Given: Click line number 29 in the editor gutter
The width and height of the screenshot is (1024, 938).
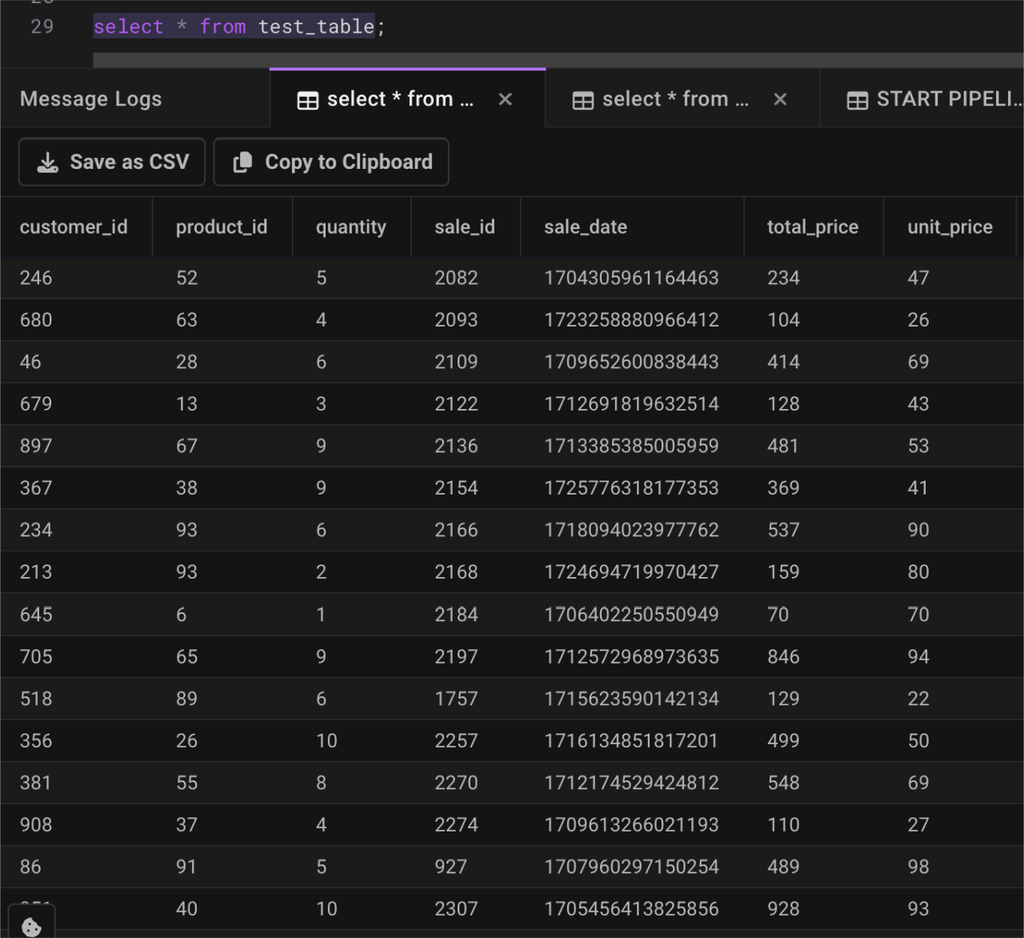Looking at the screenshot, I should [42, 26].
